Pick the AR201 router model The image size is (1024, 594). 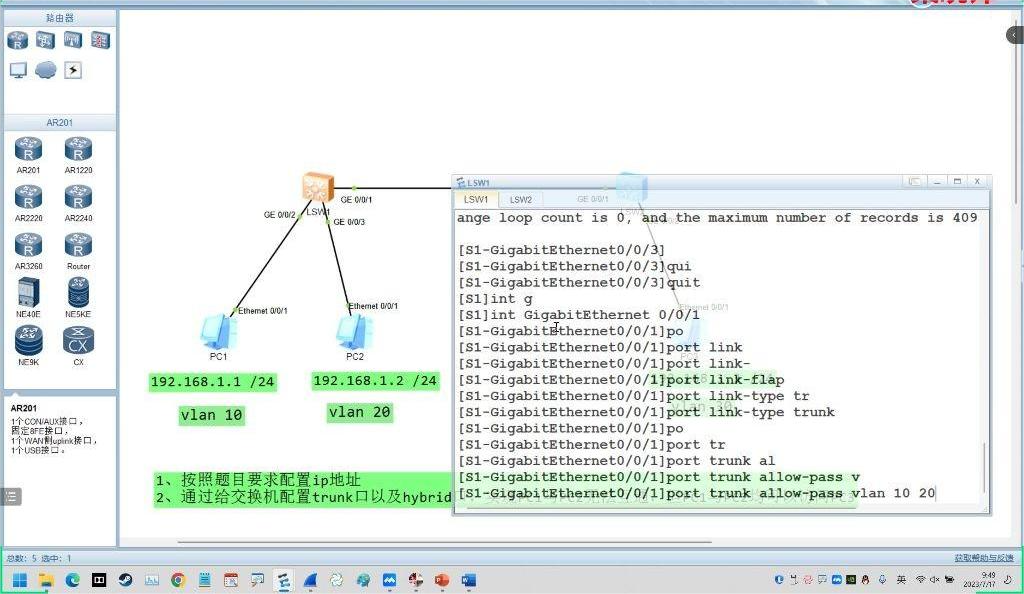pos(28,155)
